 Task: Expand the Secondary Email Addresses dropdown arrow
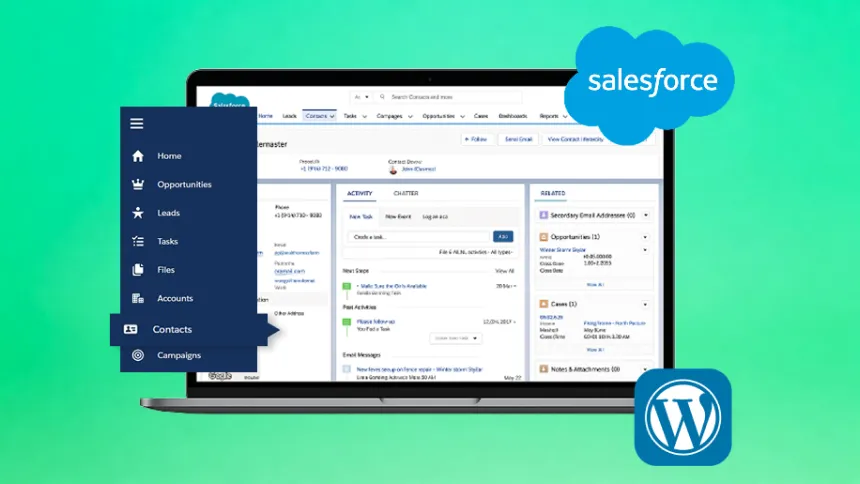pyautogui.click(x=645, y=214)
